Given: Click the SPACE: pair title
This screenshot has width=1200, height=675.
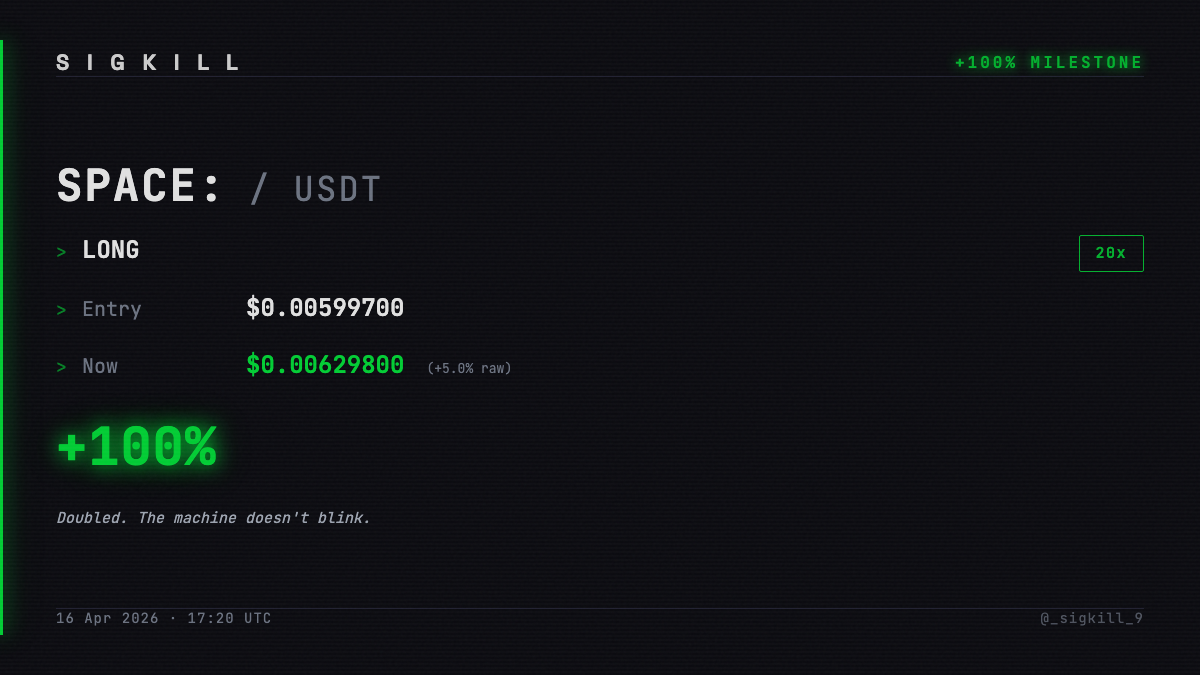Looking at the screenshot, I should pos(139,186).
